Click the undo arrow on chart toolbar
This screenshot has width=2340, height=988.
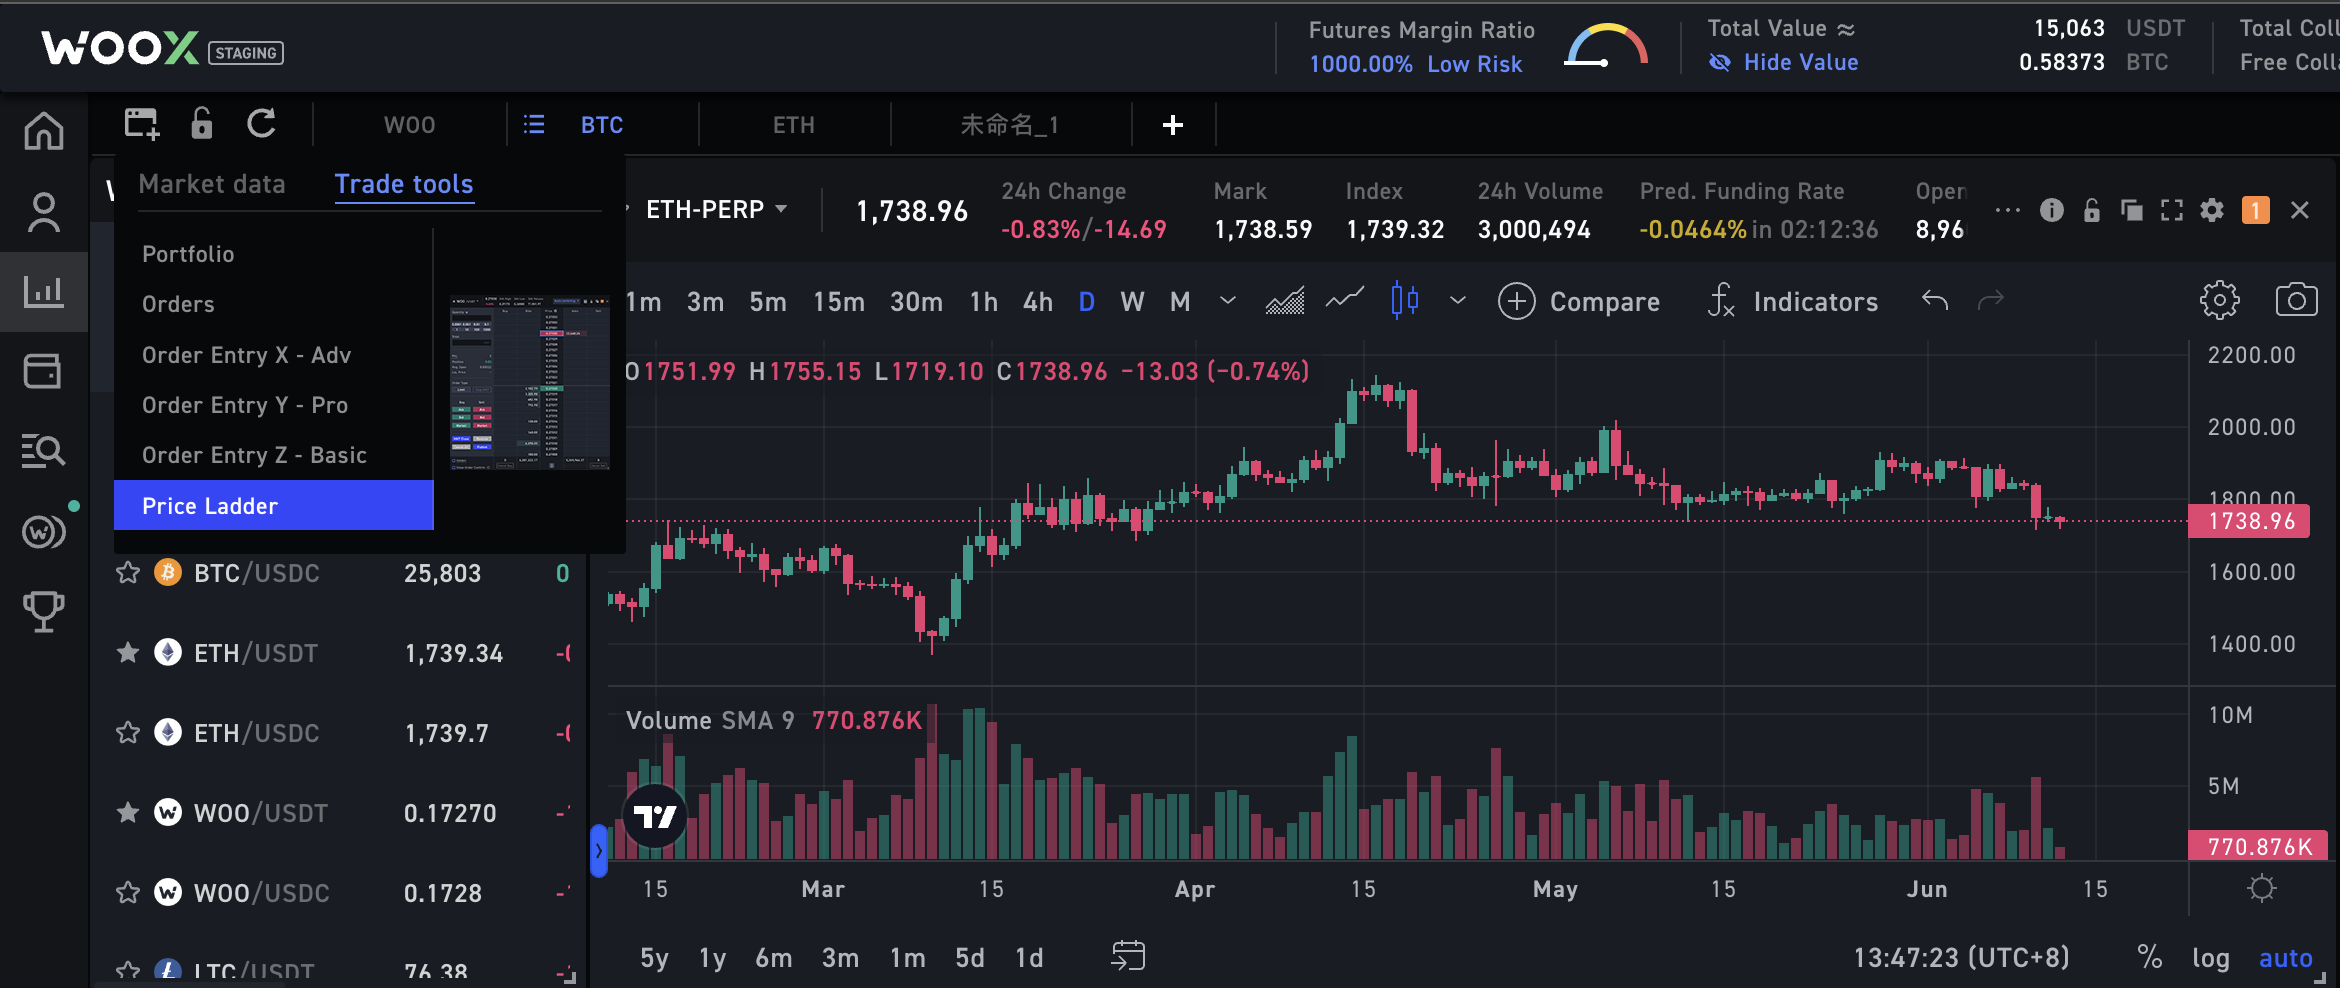point(1935,300)
